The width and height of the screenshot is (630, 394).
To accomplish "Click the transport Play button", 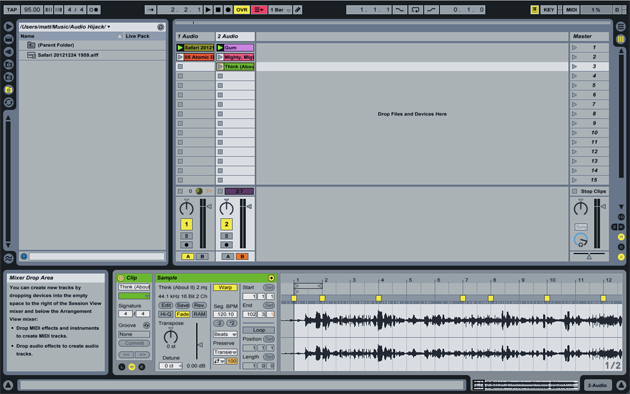I will tap(208, 10).
